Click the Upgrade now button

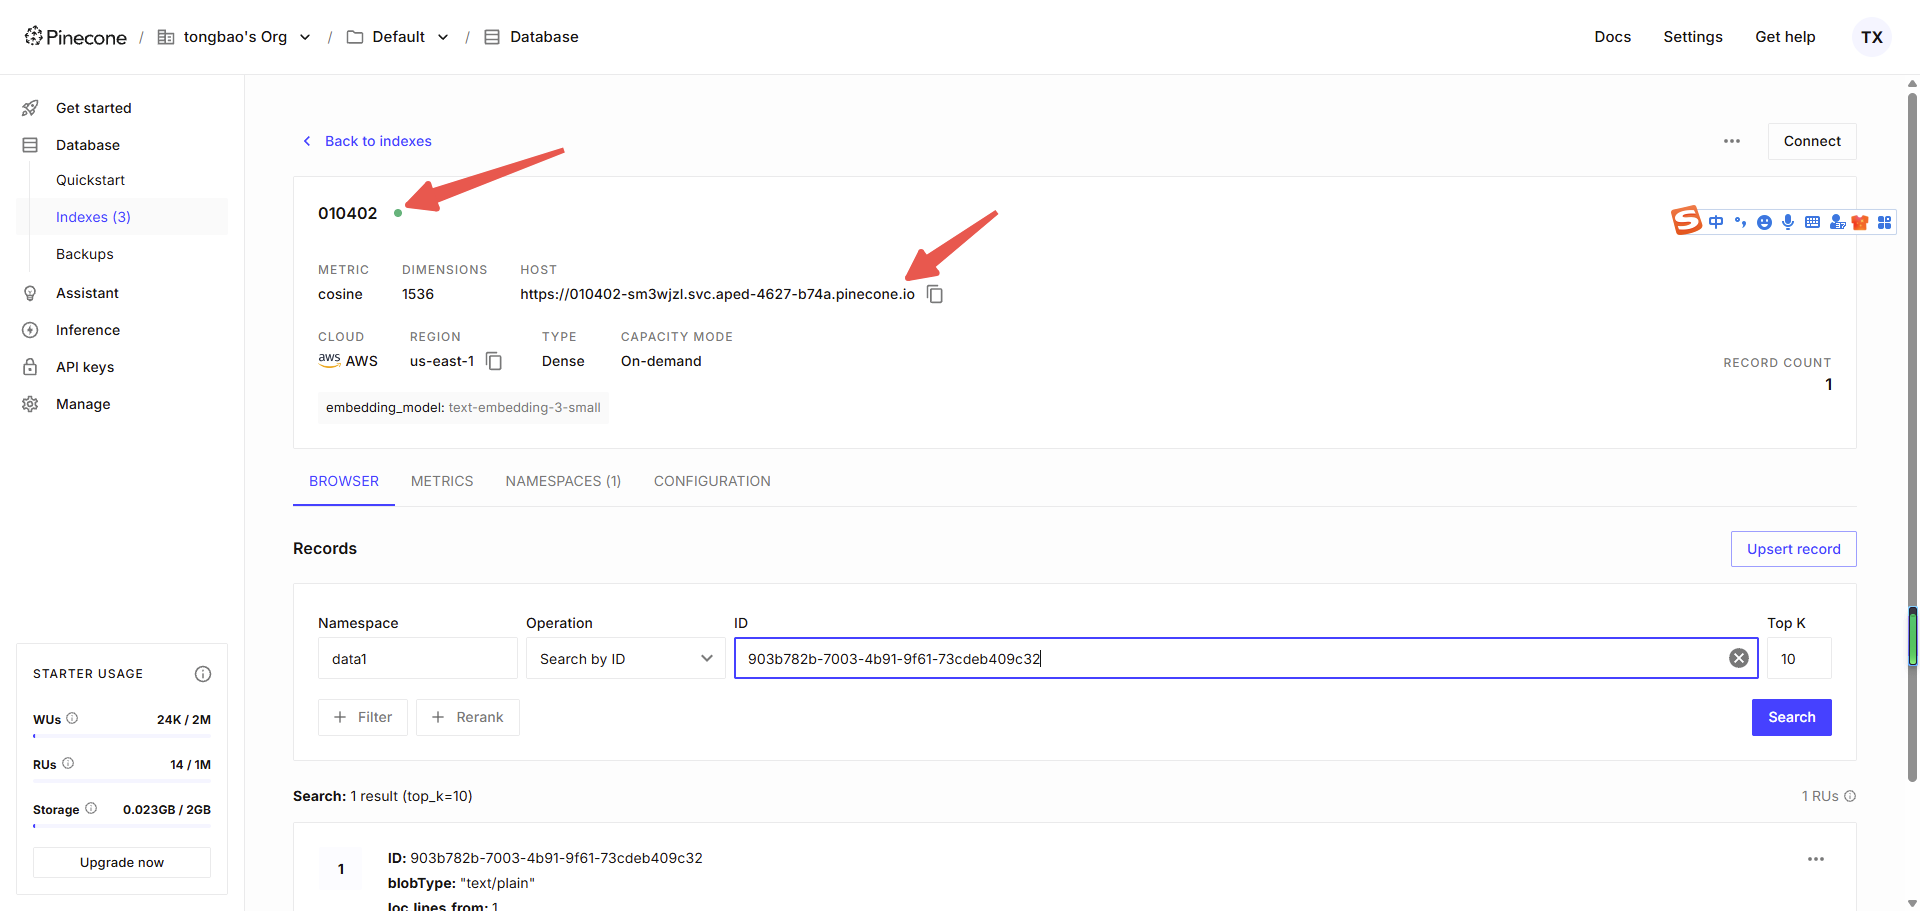click(x=122, y=862)
